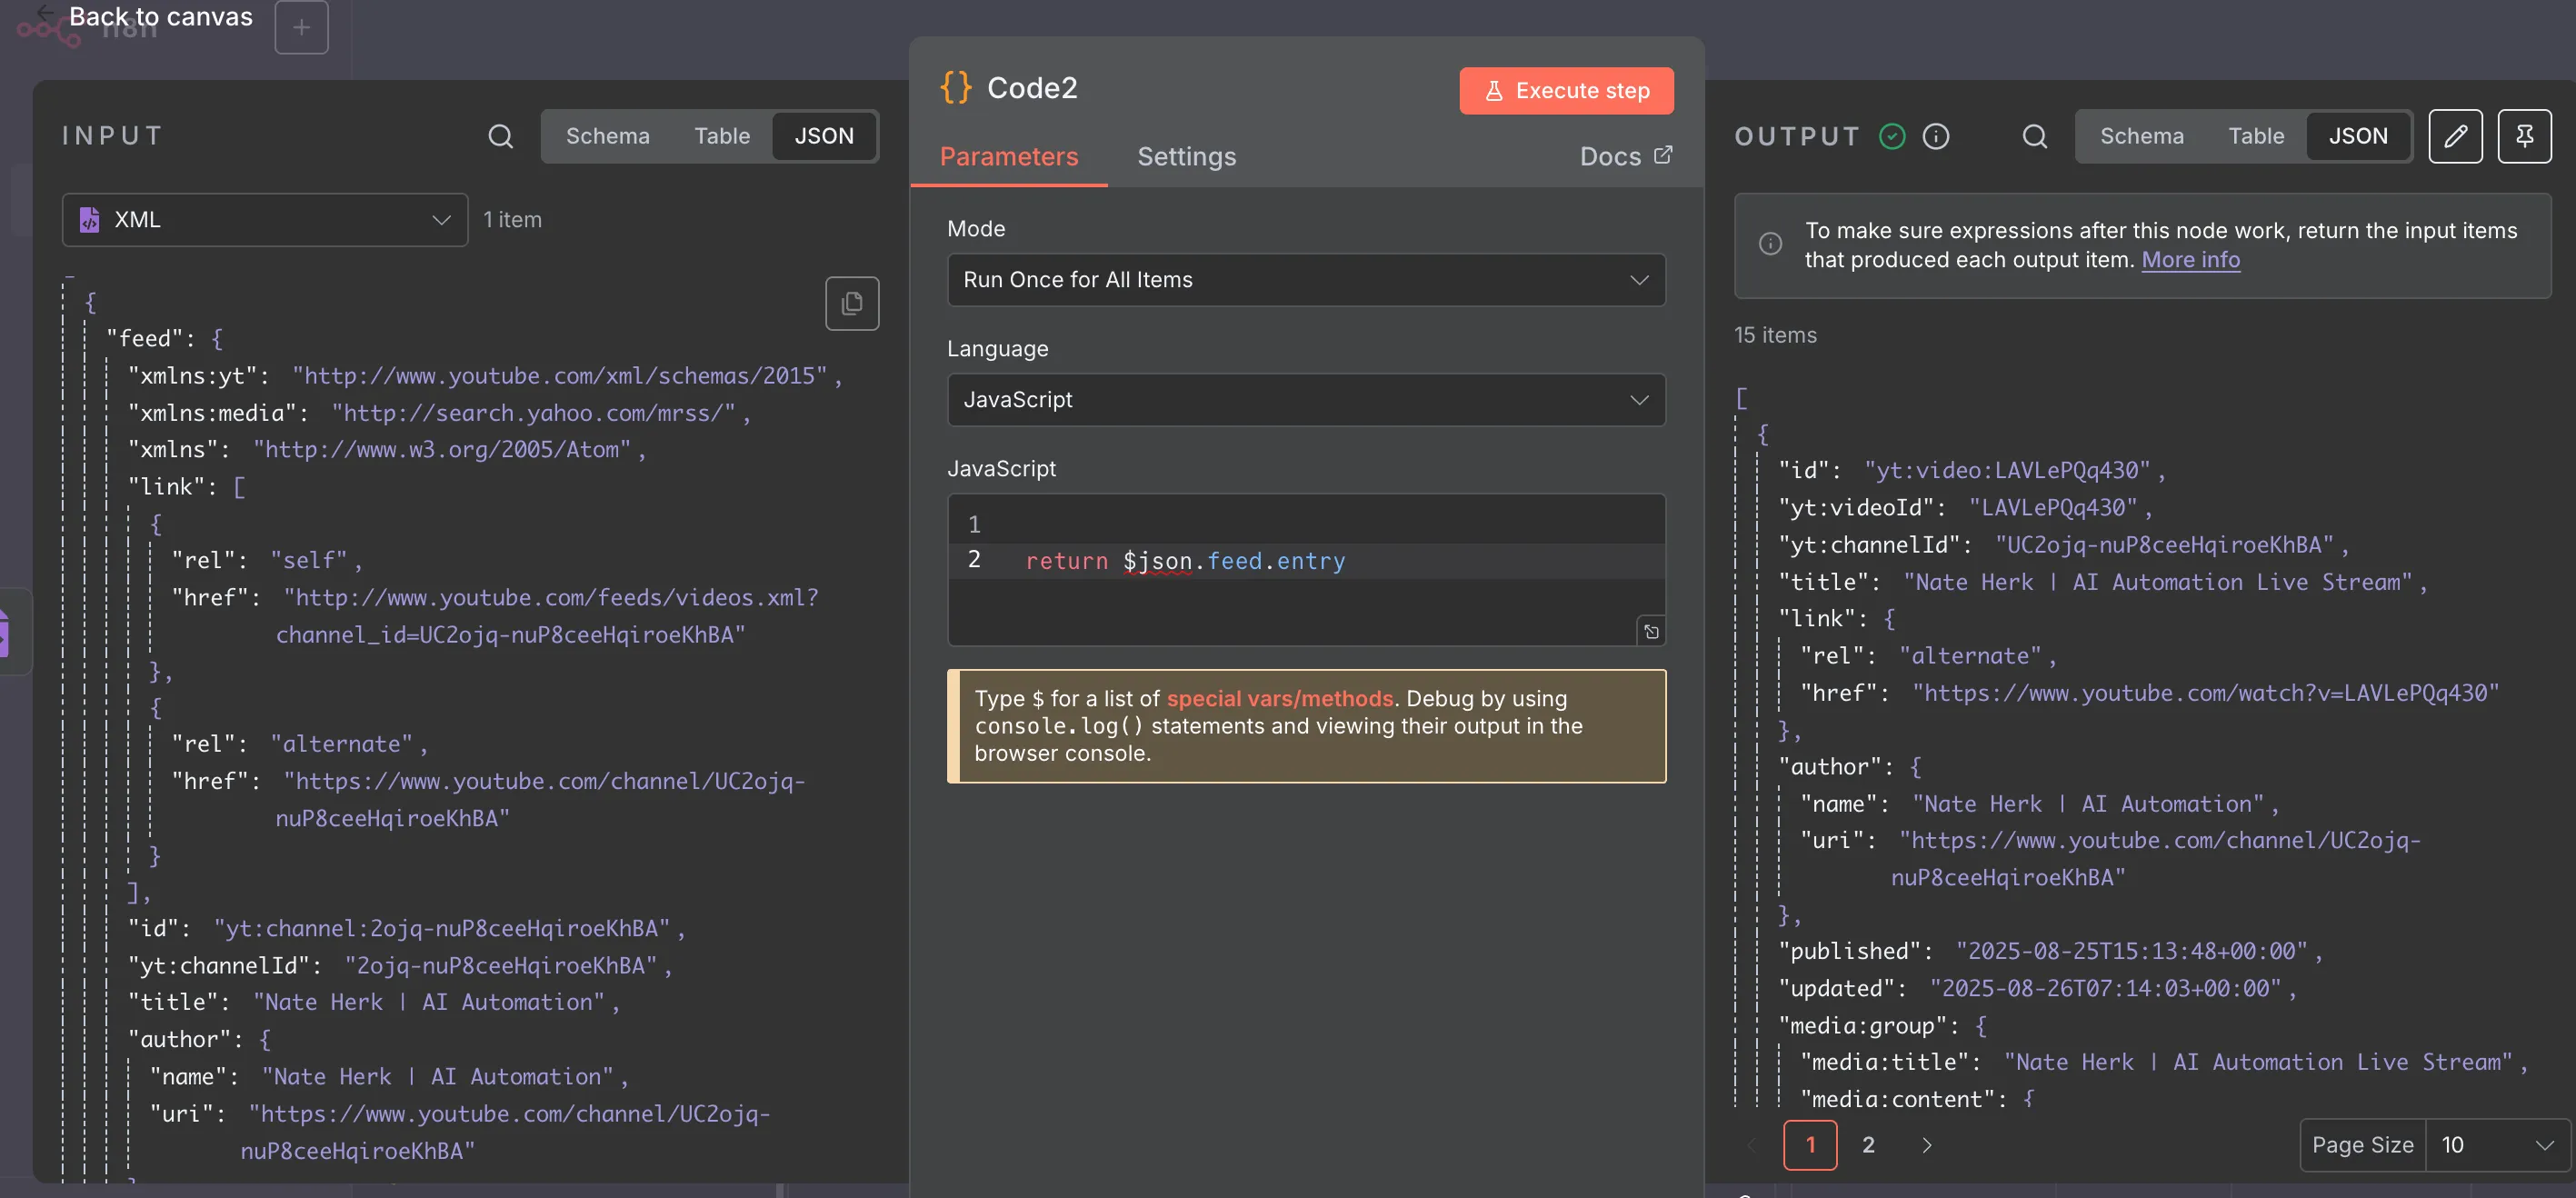Screen dimensions: 2576x1198
Task: Open Docs link in Code2 panel
Action: point(1625,156)
